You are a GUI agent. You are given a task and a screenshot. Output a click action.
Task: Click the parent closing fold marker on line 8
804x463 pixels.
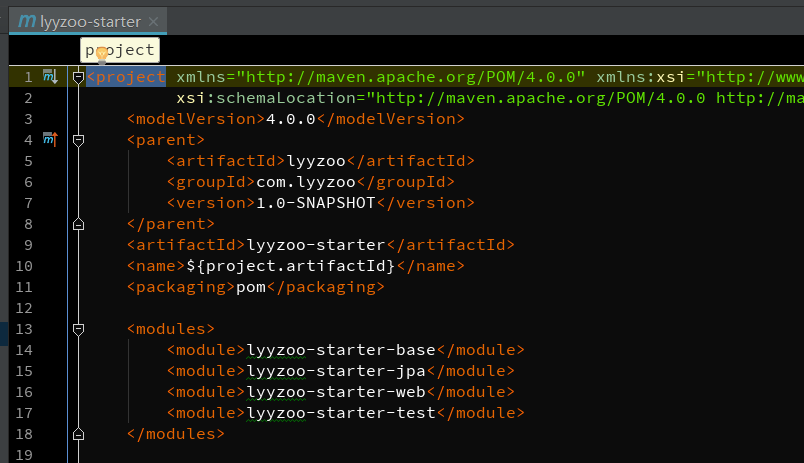78,224
